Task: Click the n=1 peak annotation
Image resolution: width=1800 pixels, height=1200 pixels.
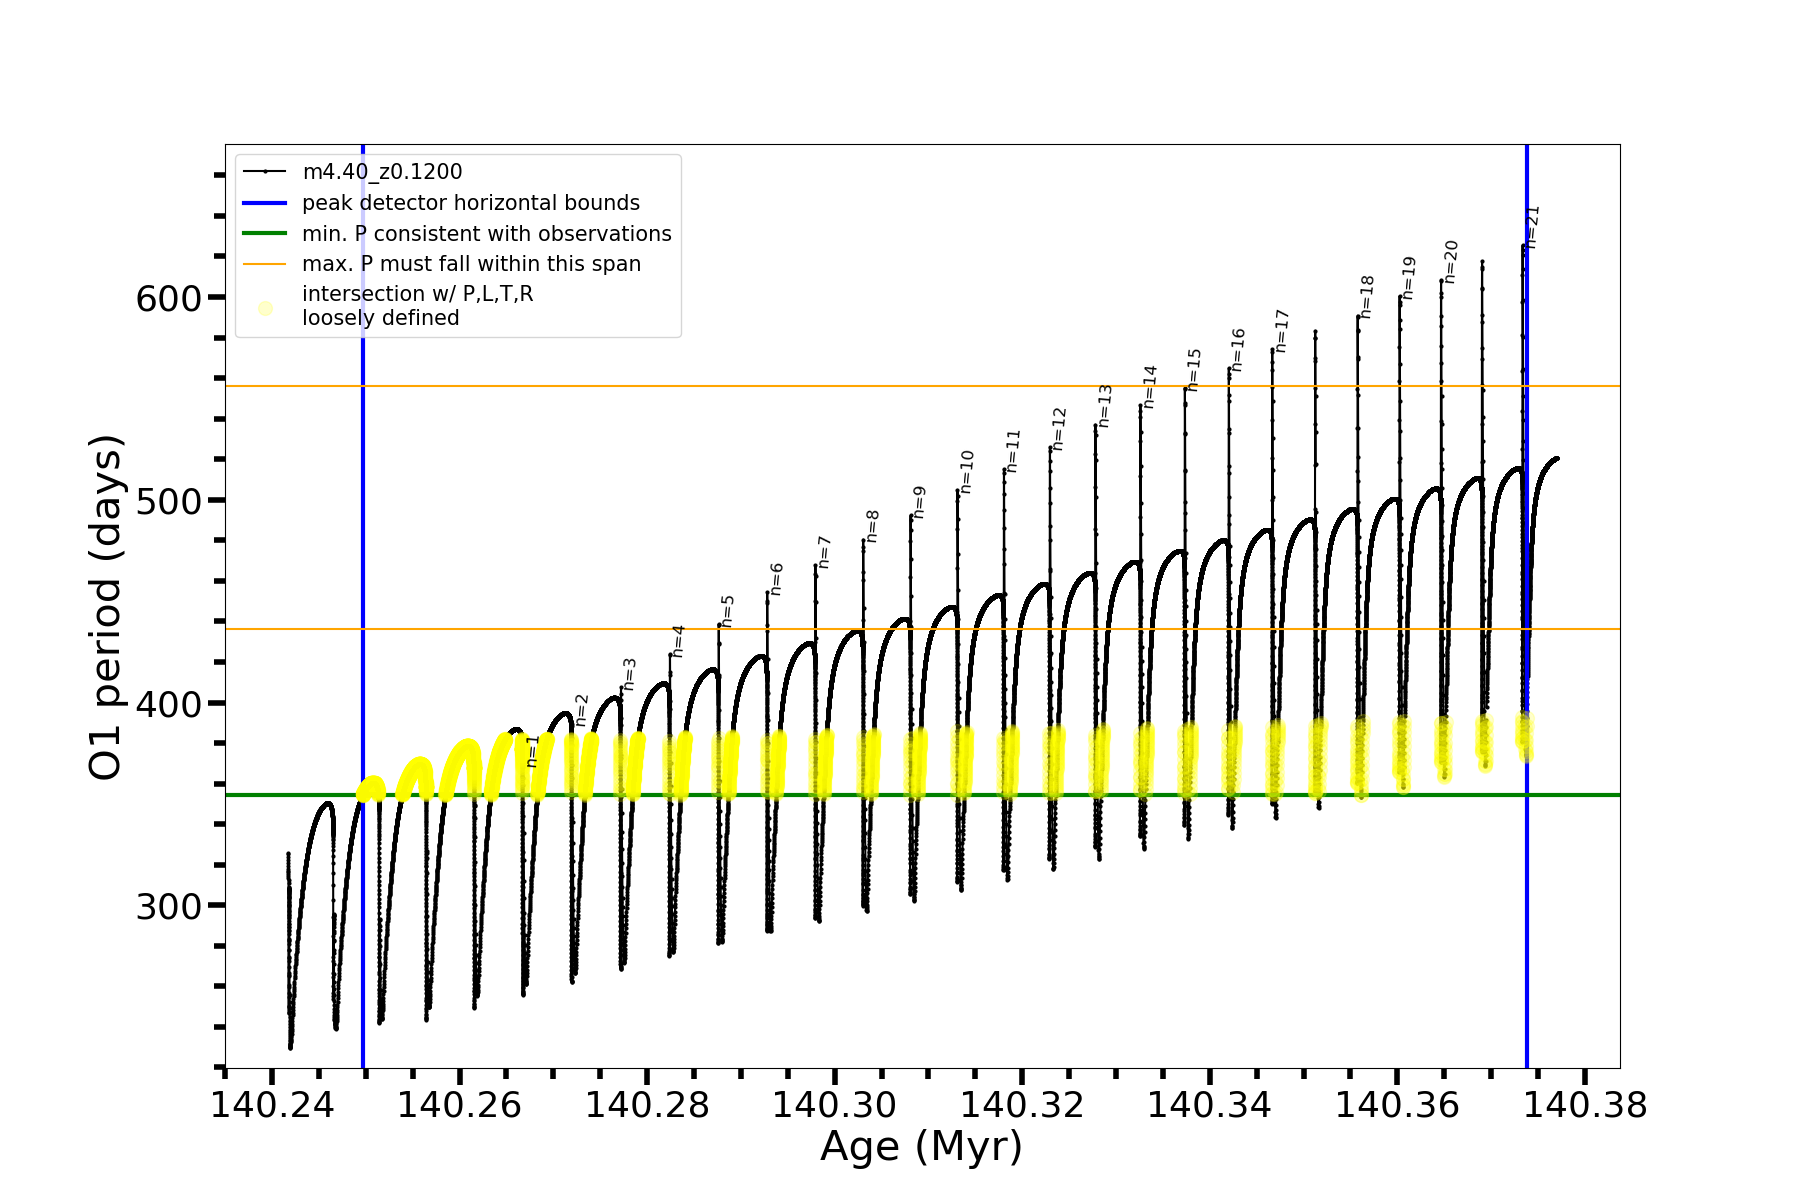Action: tap(532, 751)
